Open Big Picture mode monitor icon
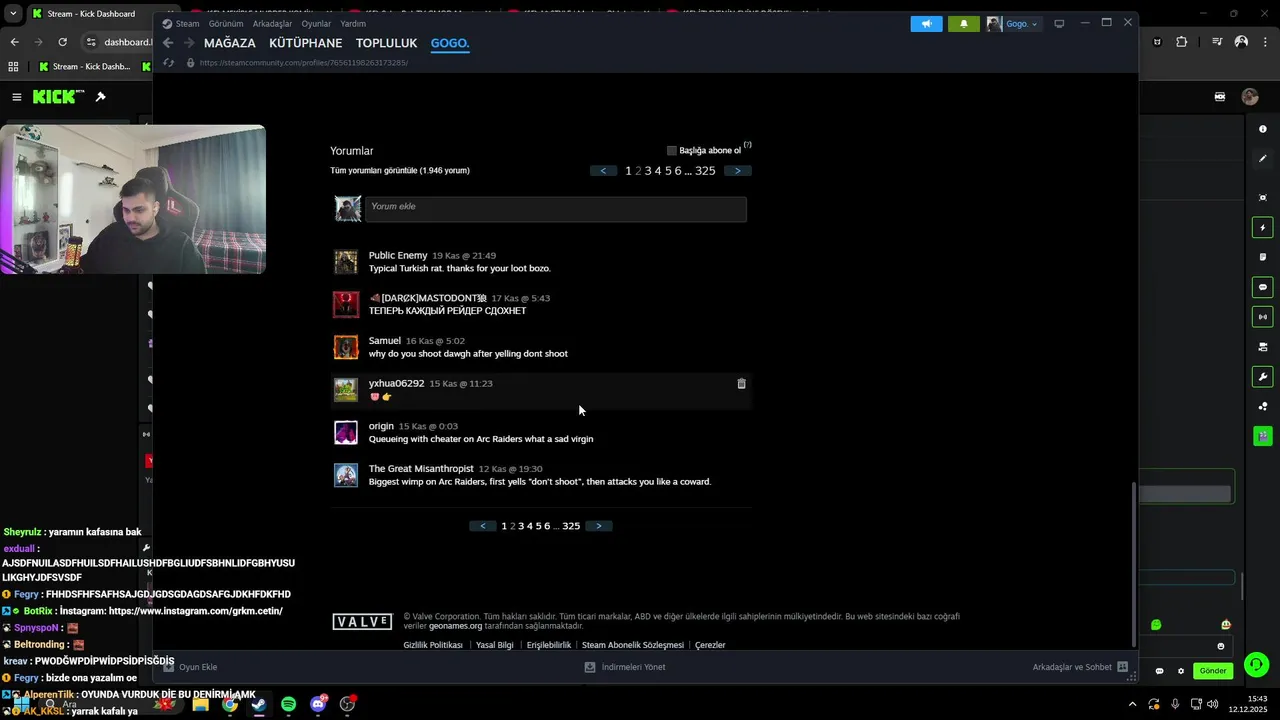The image size is (1280, 720). pyautogui.click(x=1059, y=24)
